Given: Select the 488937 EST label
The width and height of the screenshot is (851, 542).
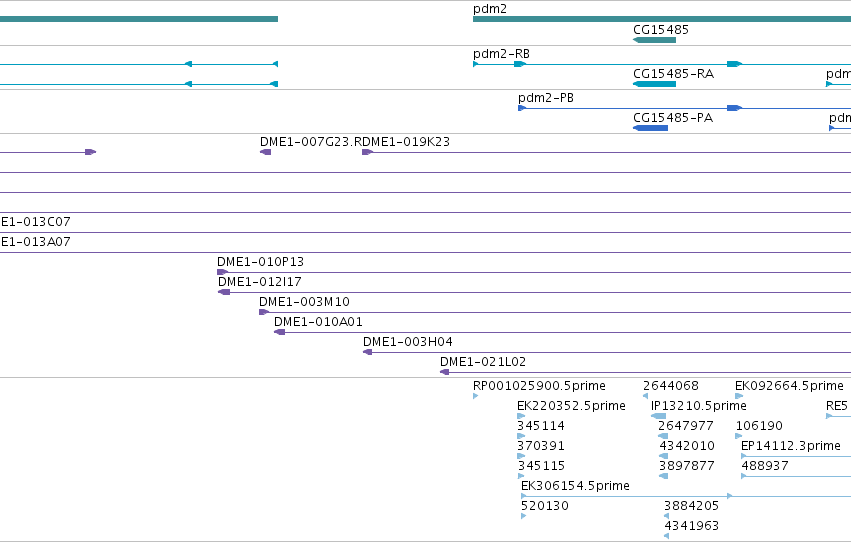Looking at the screenshot, I should click(x=765, y=466).
